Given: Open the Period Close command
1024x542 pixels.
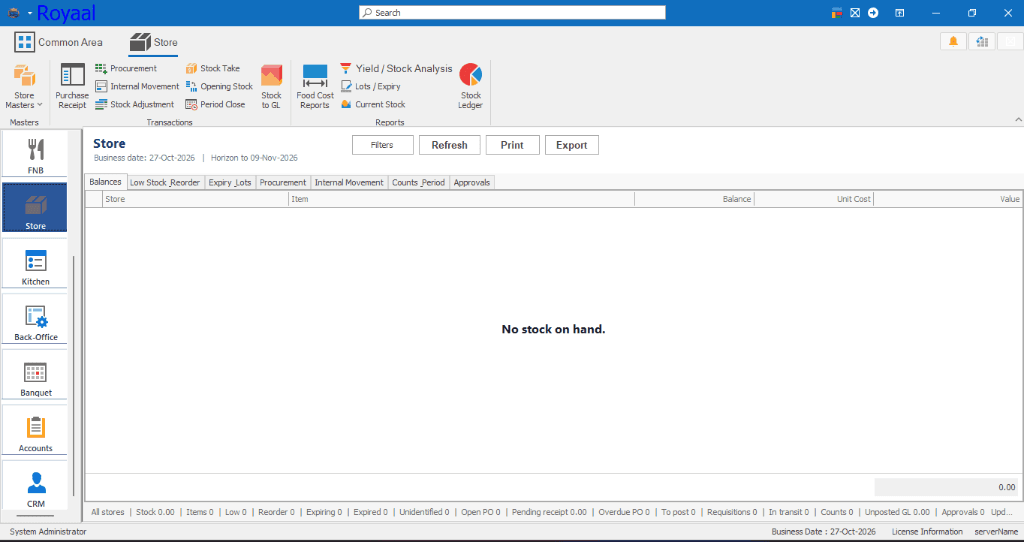Looking at the screenshot, I should coord(216,104).
